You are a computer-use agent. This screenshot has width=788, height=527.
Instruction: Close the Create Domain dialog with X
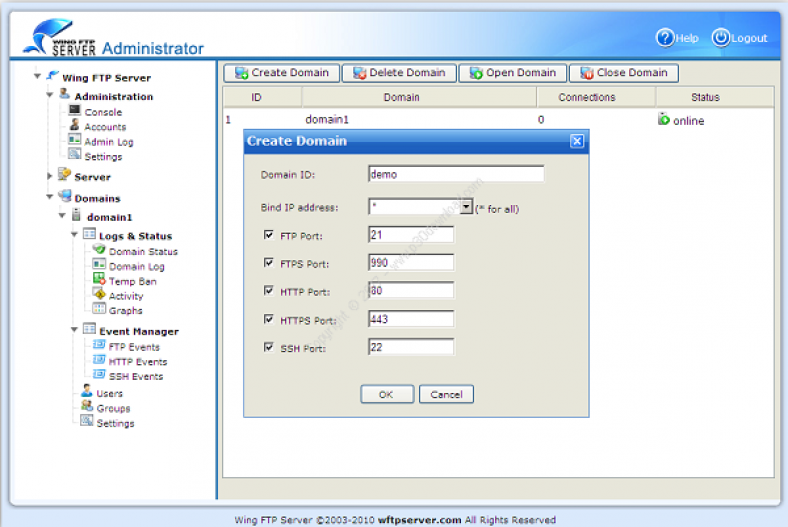(x=577, y=141)
